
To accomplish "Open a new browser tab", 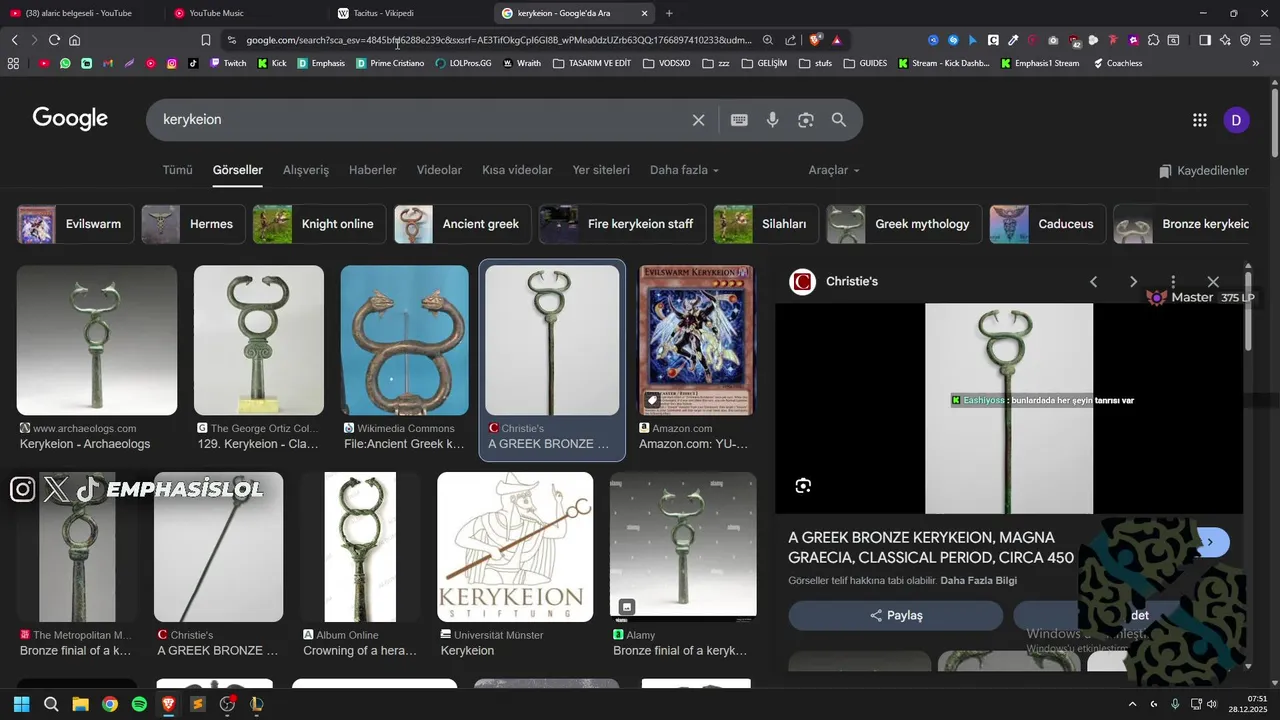I will pos(669,13).
